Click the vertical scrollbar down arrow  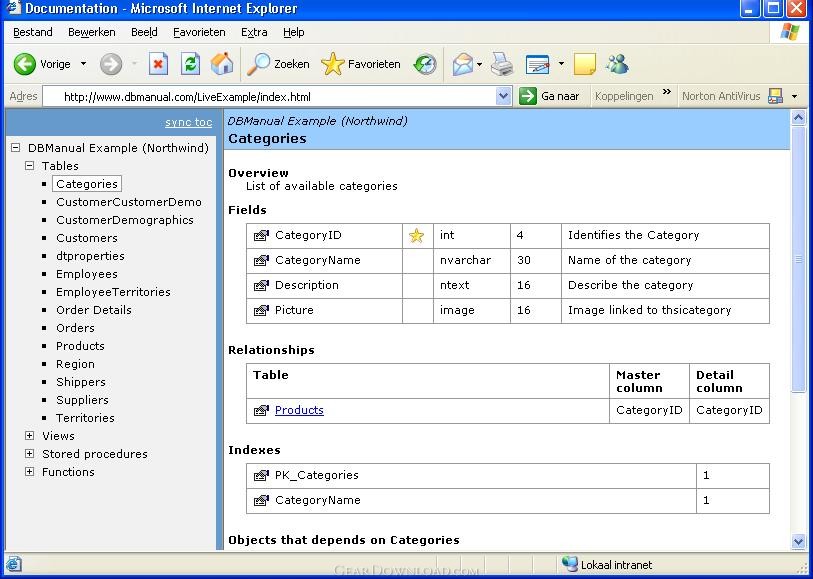798,542
